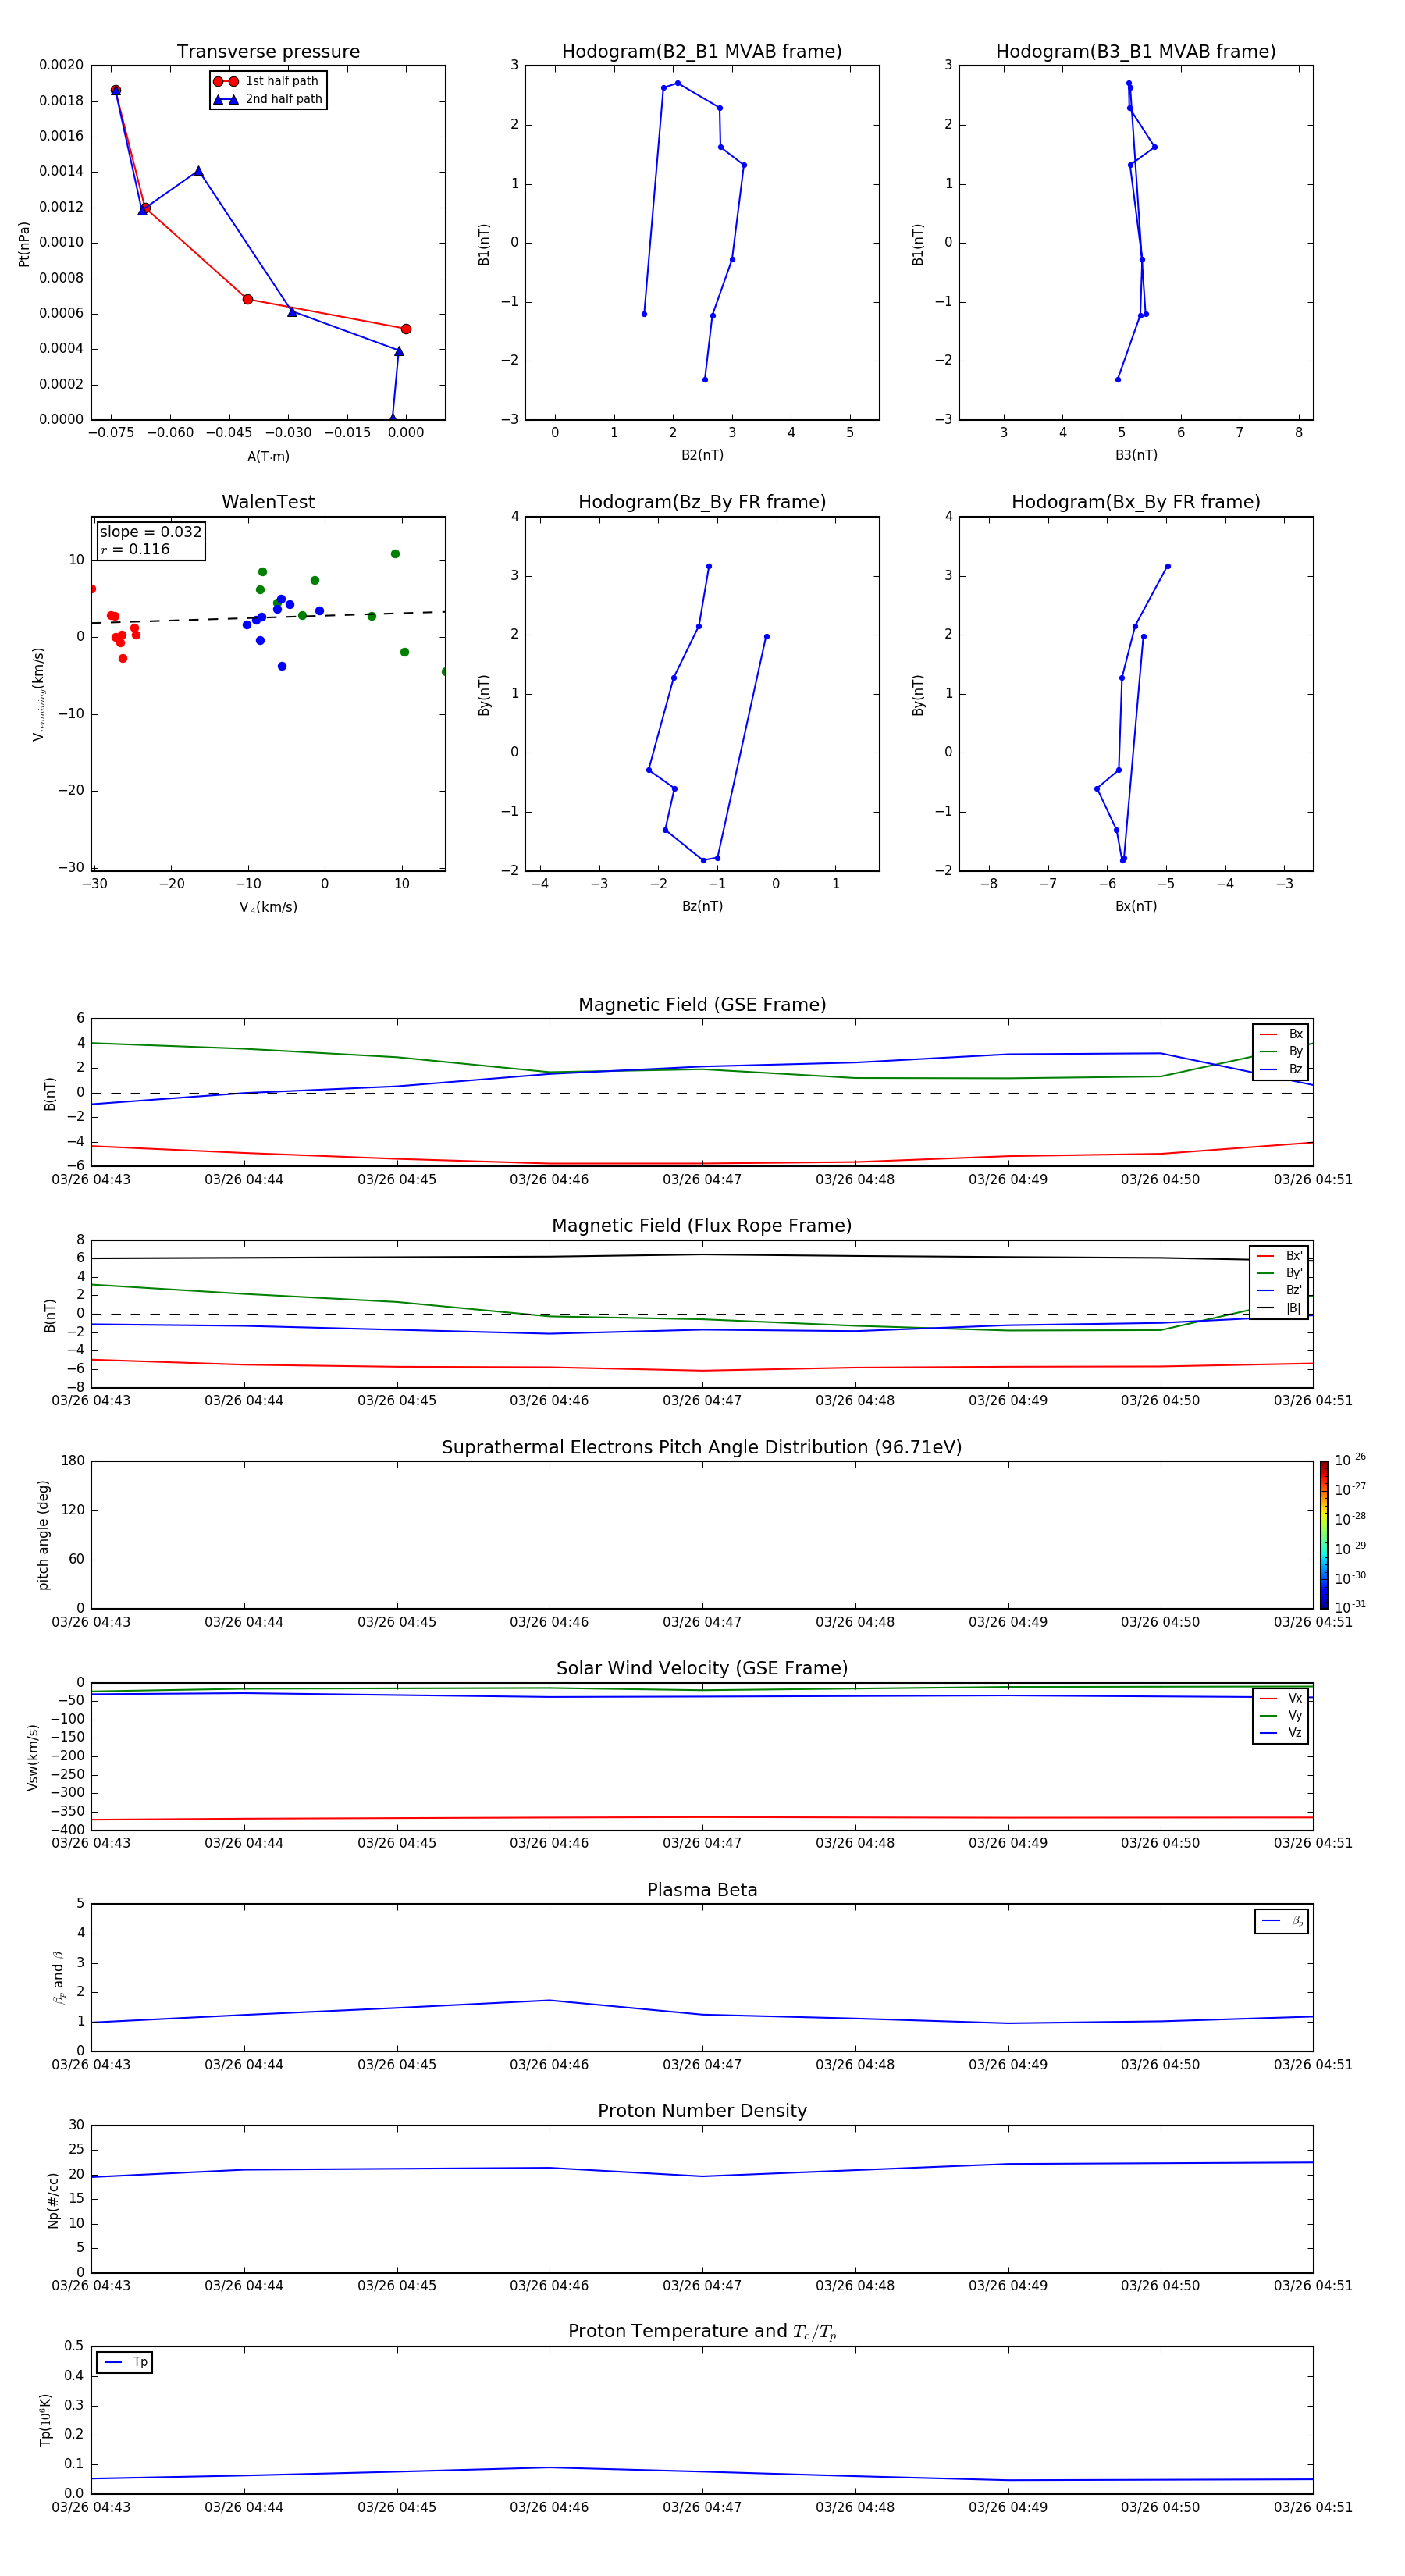The image size is (1405, 2576).
Task: Click the blue triangle peak near Pt 0.0014
Action: click(x=198, y=171)
